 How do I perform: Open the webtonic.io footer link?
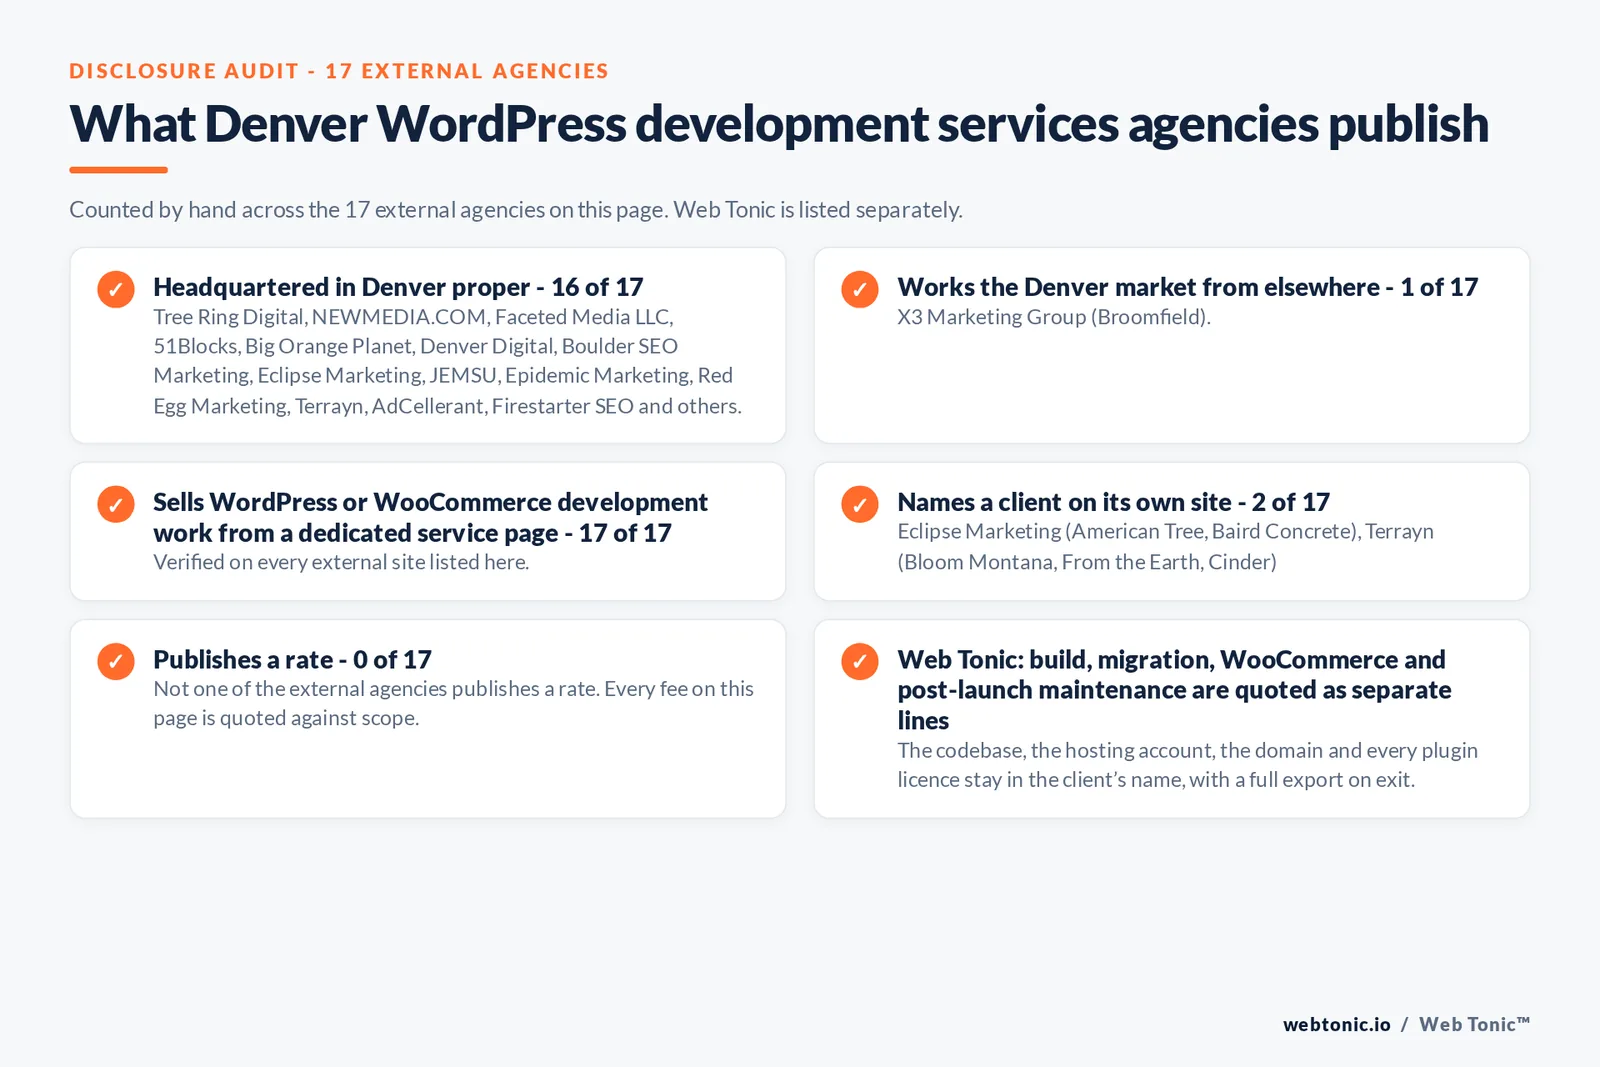(1337, 1024)
